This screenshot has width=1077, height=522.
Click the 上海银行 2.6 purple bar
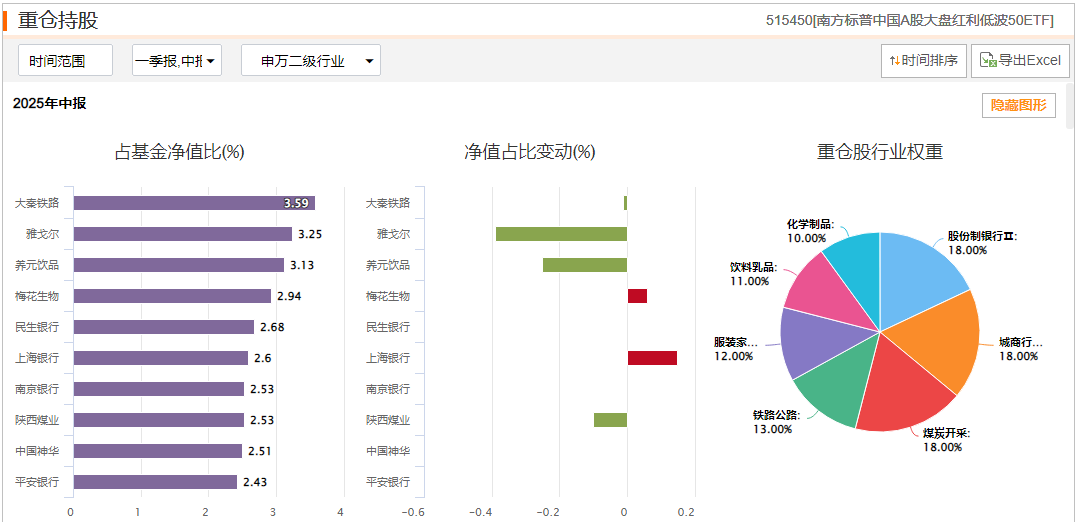click(x=161, y=358)
